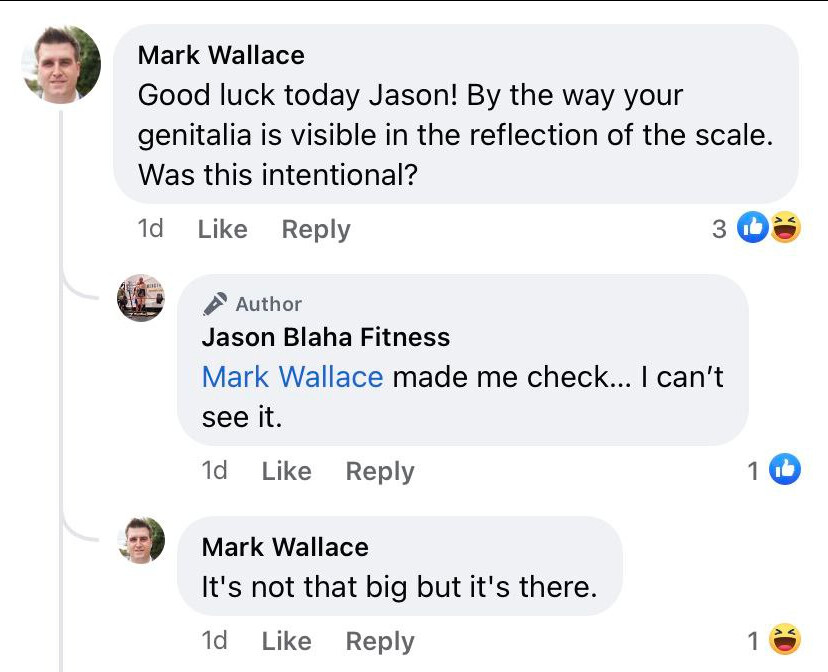This screenshot has width=828, height=672.
Task: Click Mark Wallace's top comment profile picture
Action: tap(61, 64)
